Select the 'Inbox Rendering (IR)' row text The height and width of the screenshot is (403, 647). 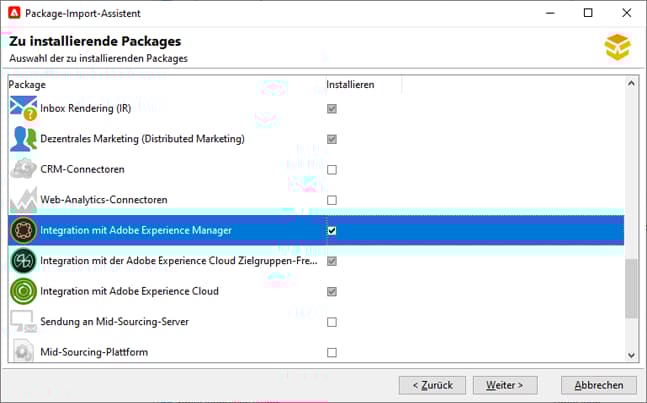click(85, 108)
